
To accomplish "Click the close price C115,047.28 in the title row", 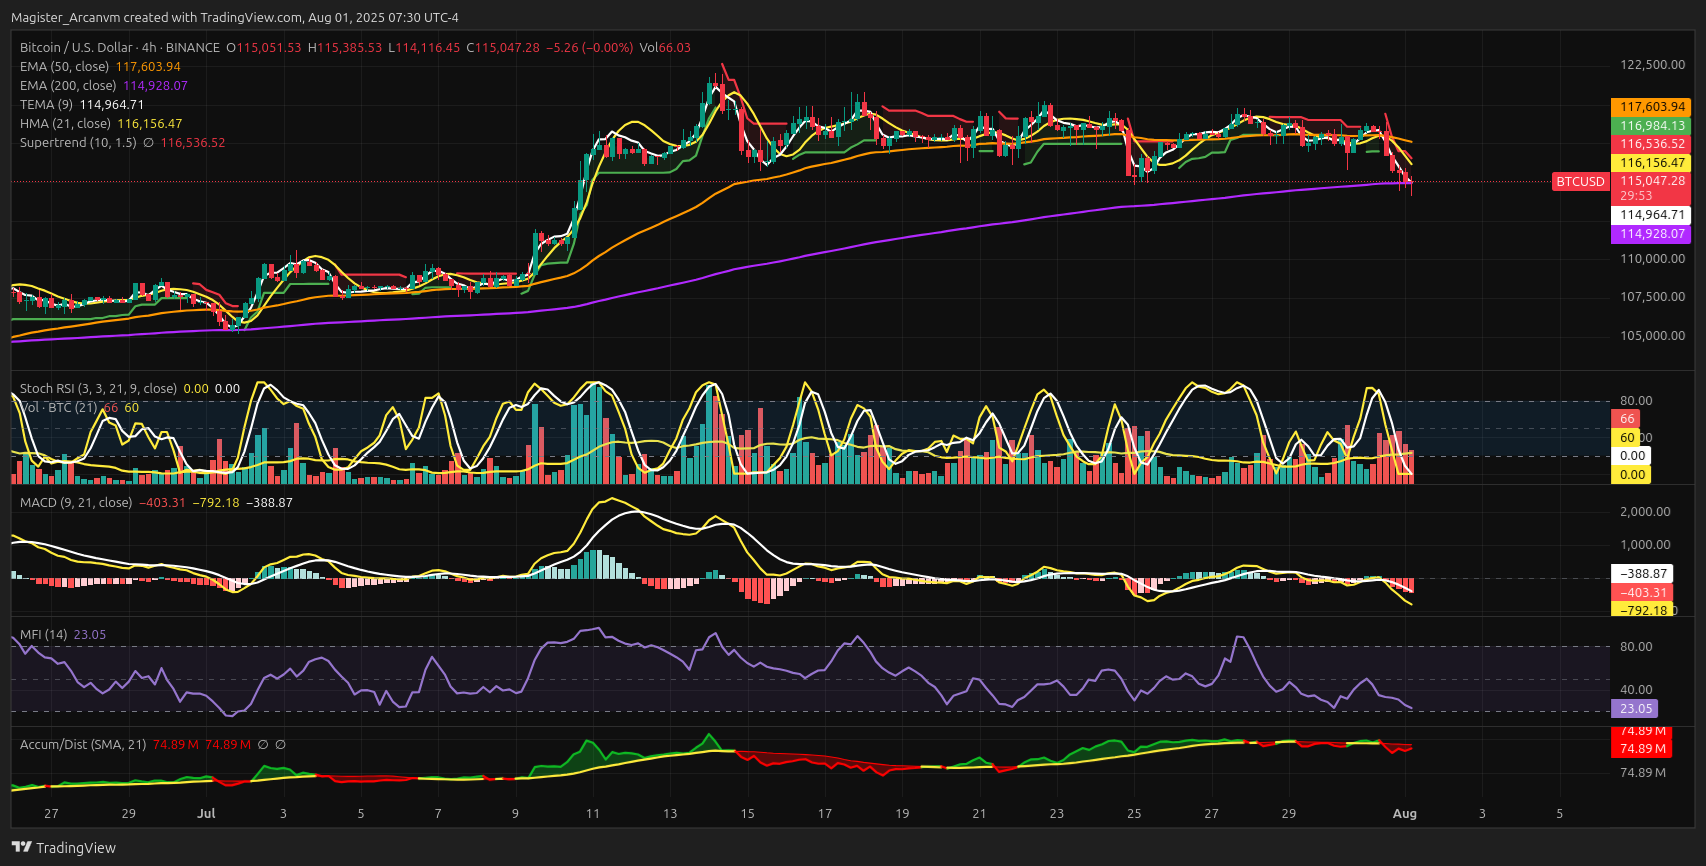I will click(503, 47).
